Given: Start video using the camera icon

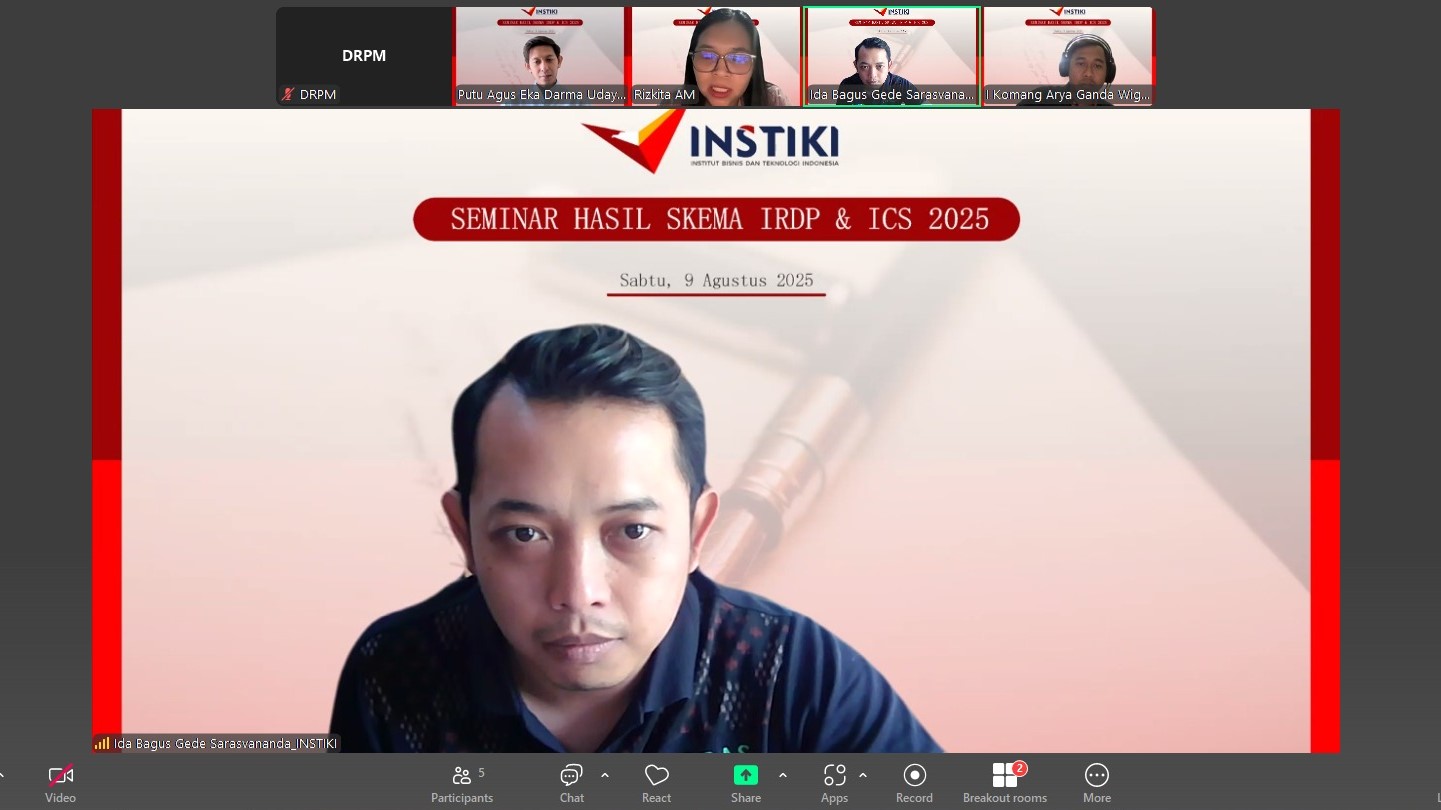Looking at the screenshot, I should pyautogui.click(x=60, y=776).
